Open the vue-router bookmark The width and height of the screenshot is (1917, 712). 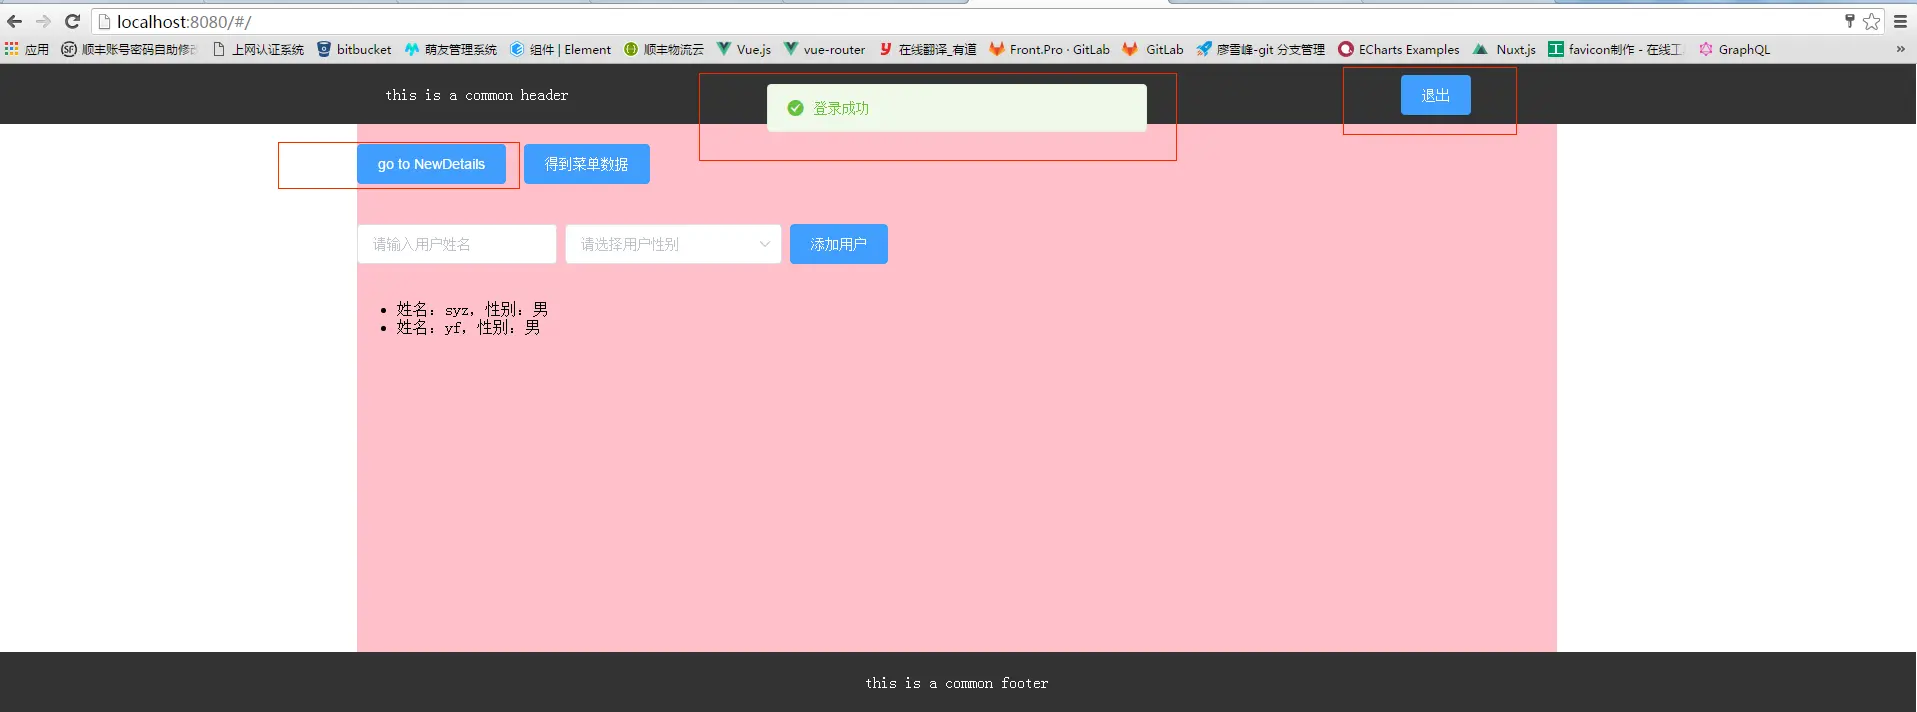point(825,49)
